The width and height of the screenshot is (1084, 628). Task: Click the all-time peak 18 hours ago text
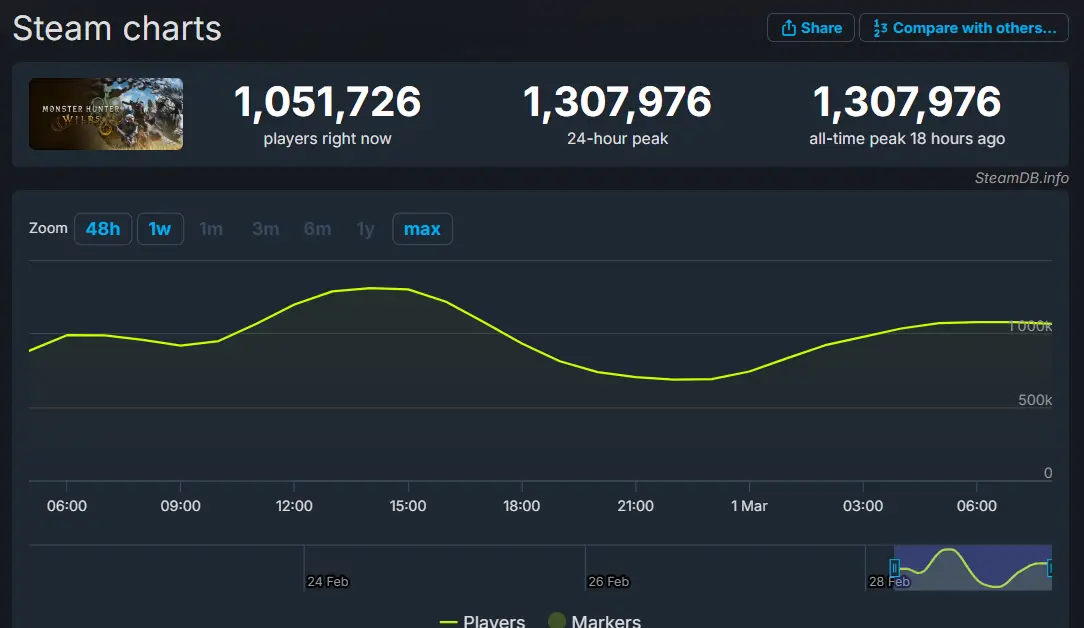[907, 139]
